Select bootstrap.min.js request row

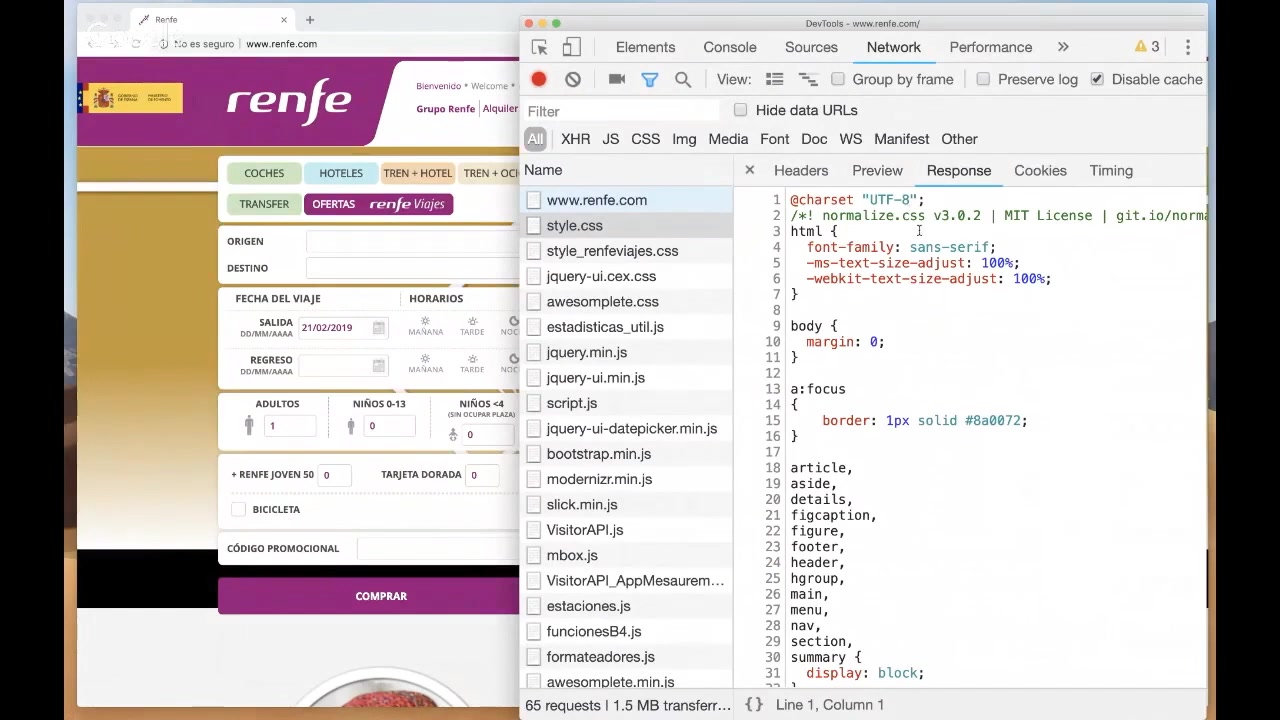point(627,454)
